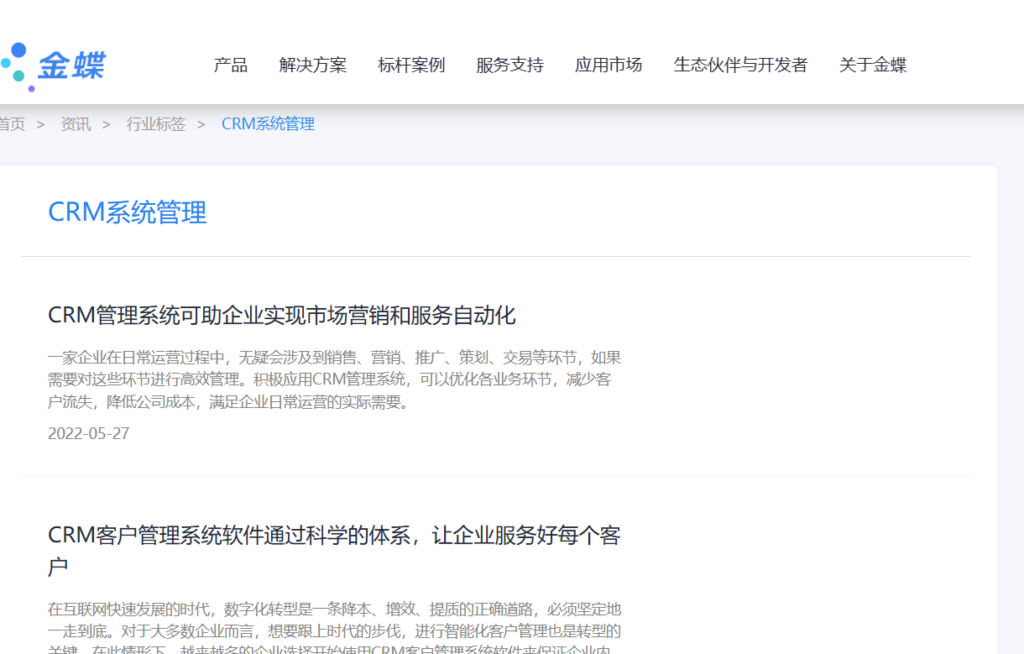The image size is (1024, 654).
Task: Select 标杆案例 in the top navigation
Action: 411,65
